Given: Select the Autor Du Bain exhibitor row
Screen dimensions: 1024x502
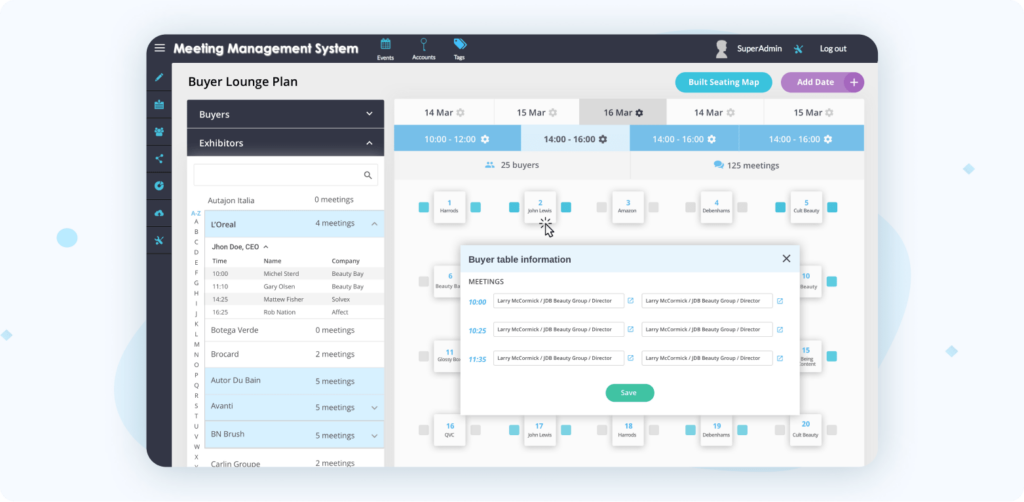Looking at the screenshot, I should [x=294, y=381].
